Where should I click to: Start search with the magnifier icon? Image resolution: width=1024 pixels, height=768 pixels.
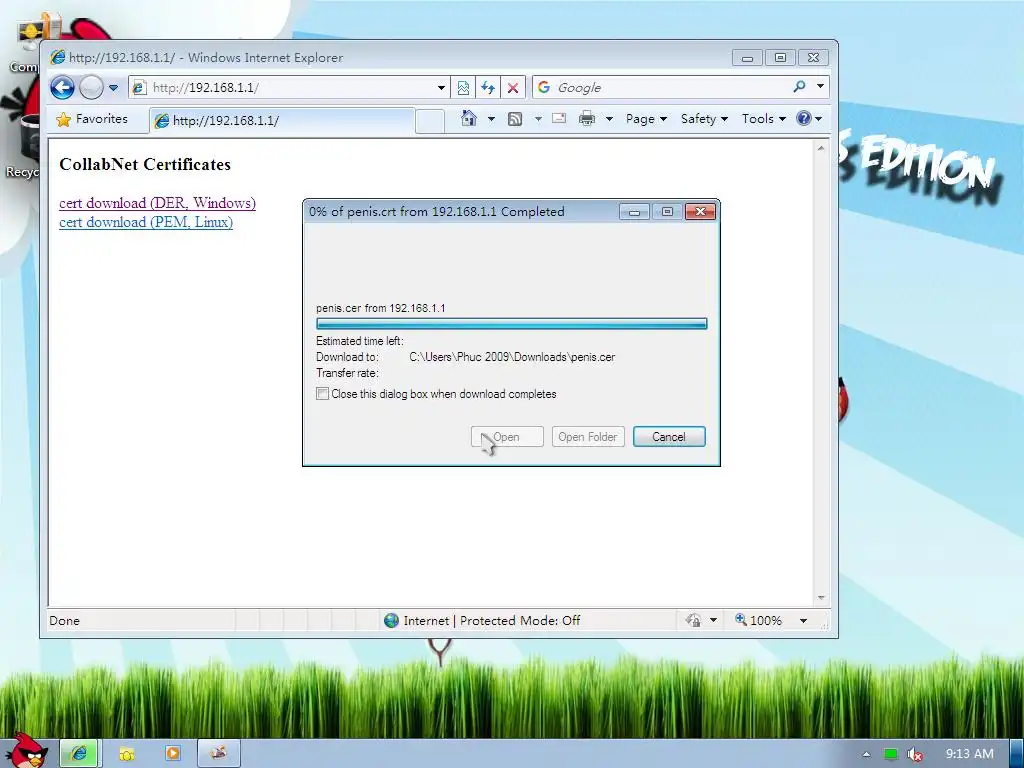click(x=799, y=87)
